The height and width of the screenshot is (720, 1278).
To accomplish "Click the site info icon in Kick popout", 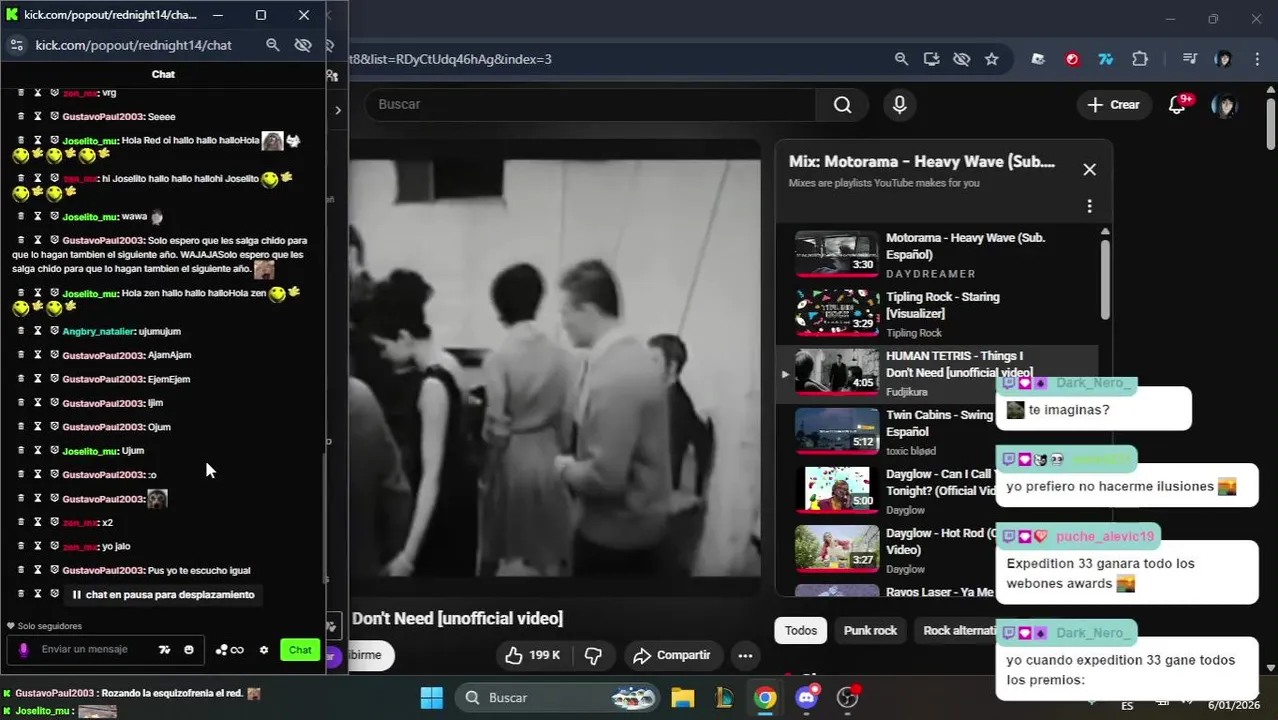I will 16,45.
